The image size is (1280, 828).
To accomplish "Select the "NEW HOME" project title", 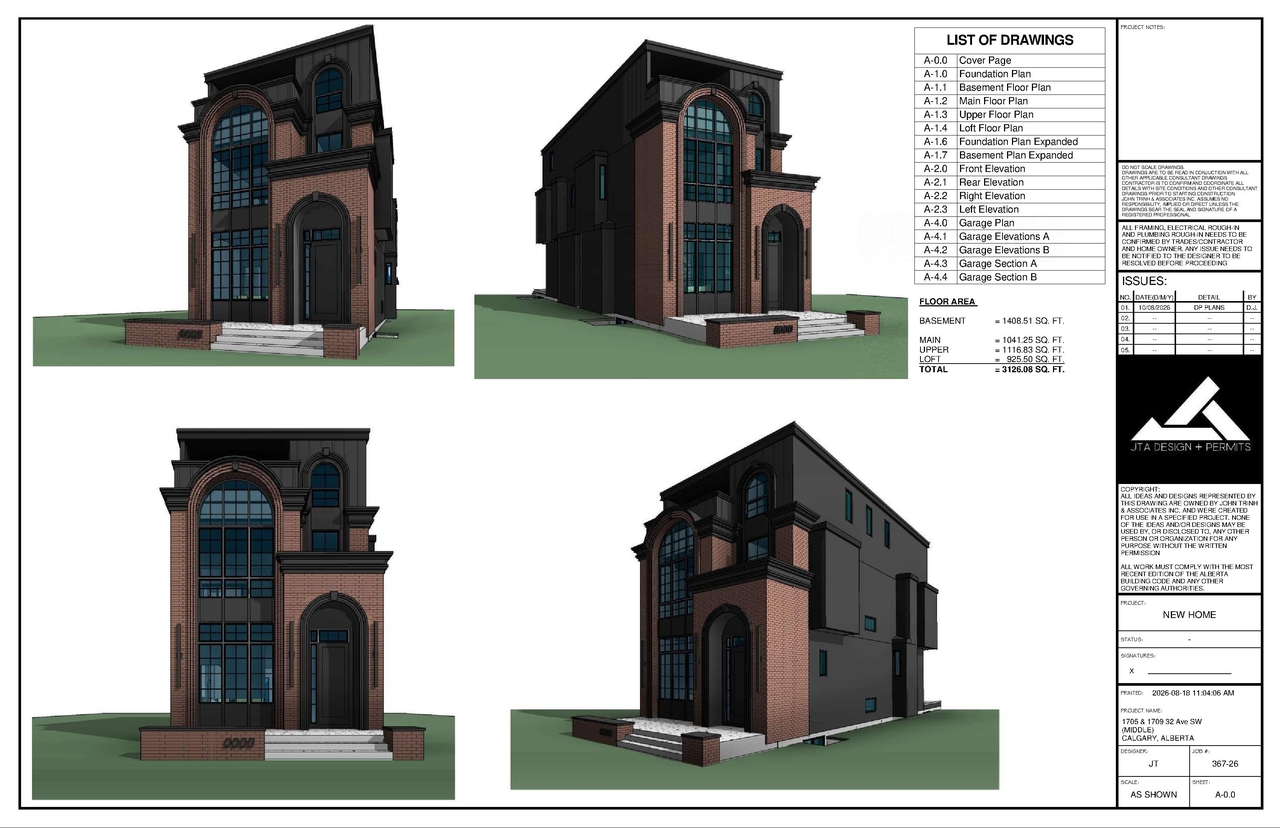I will tap(1189, 614).
